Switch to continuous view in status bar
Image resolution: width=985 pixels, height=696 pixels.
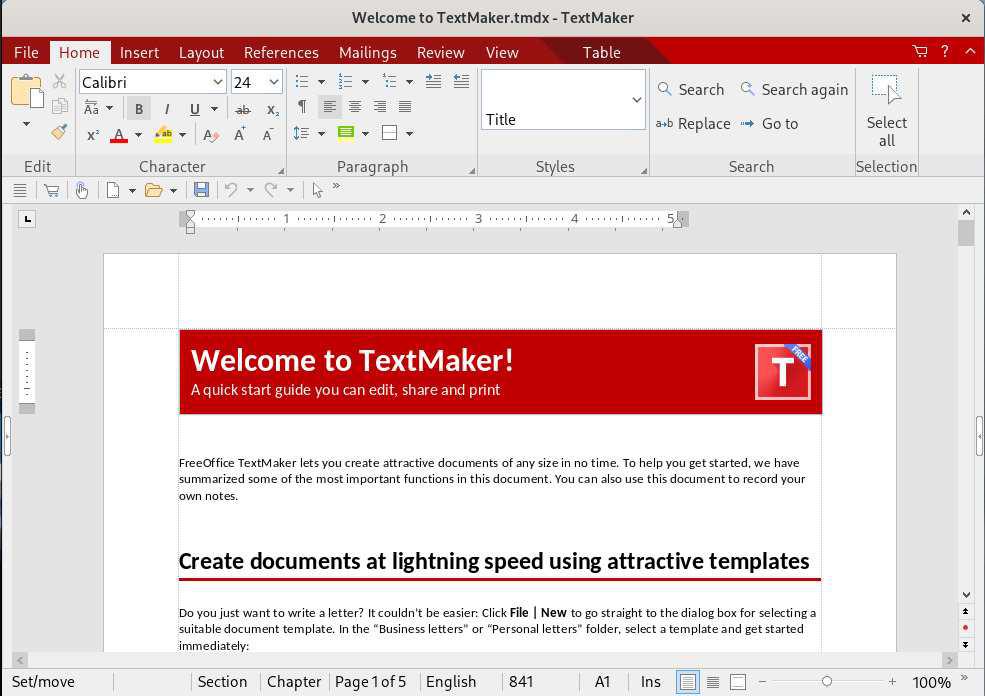[x=713, y=682]
